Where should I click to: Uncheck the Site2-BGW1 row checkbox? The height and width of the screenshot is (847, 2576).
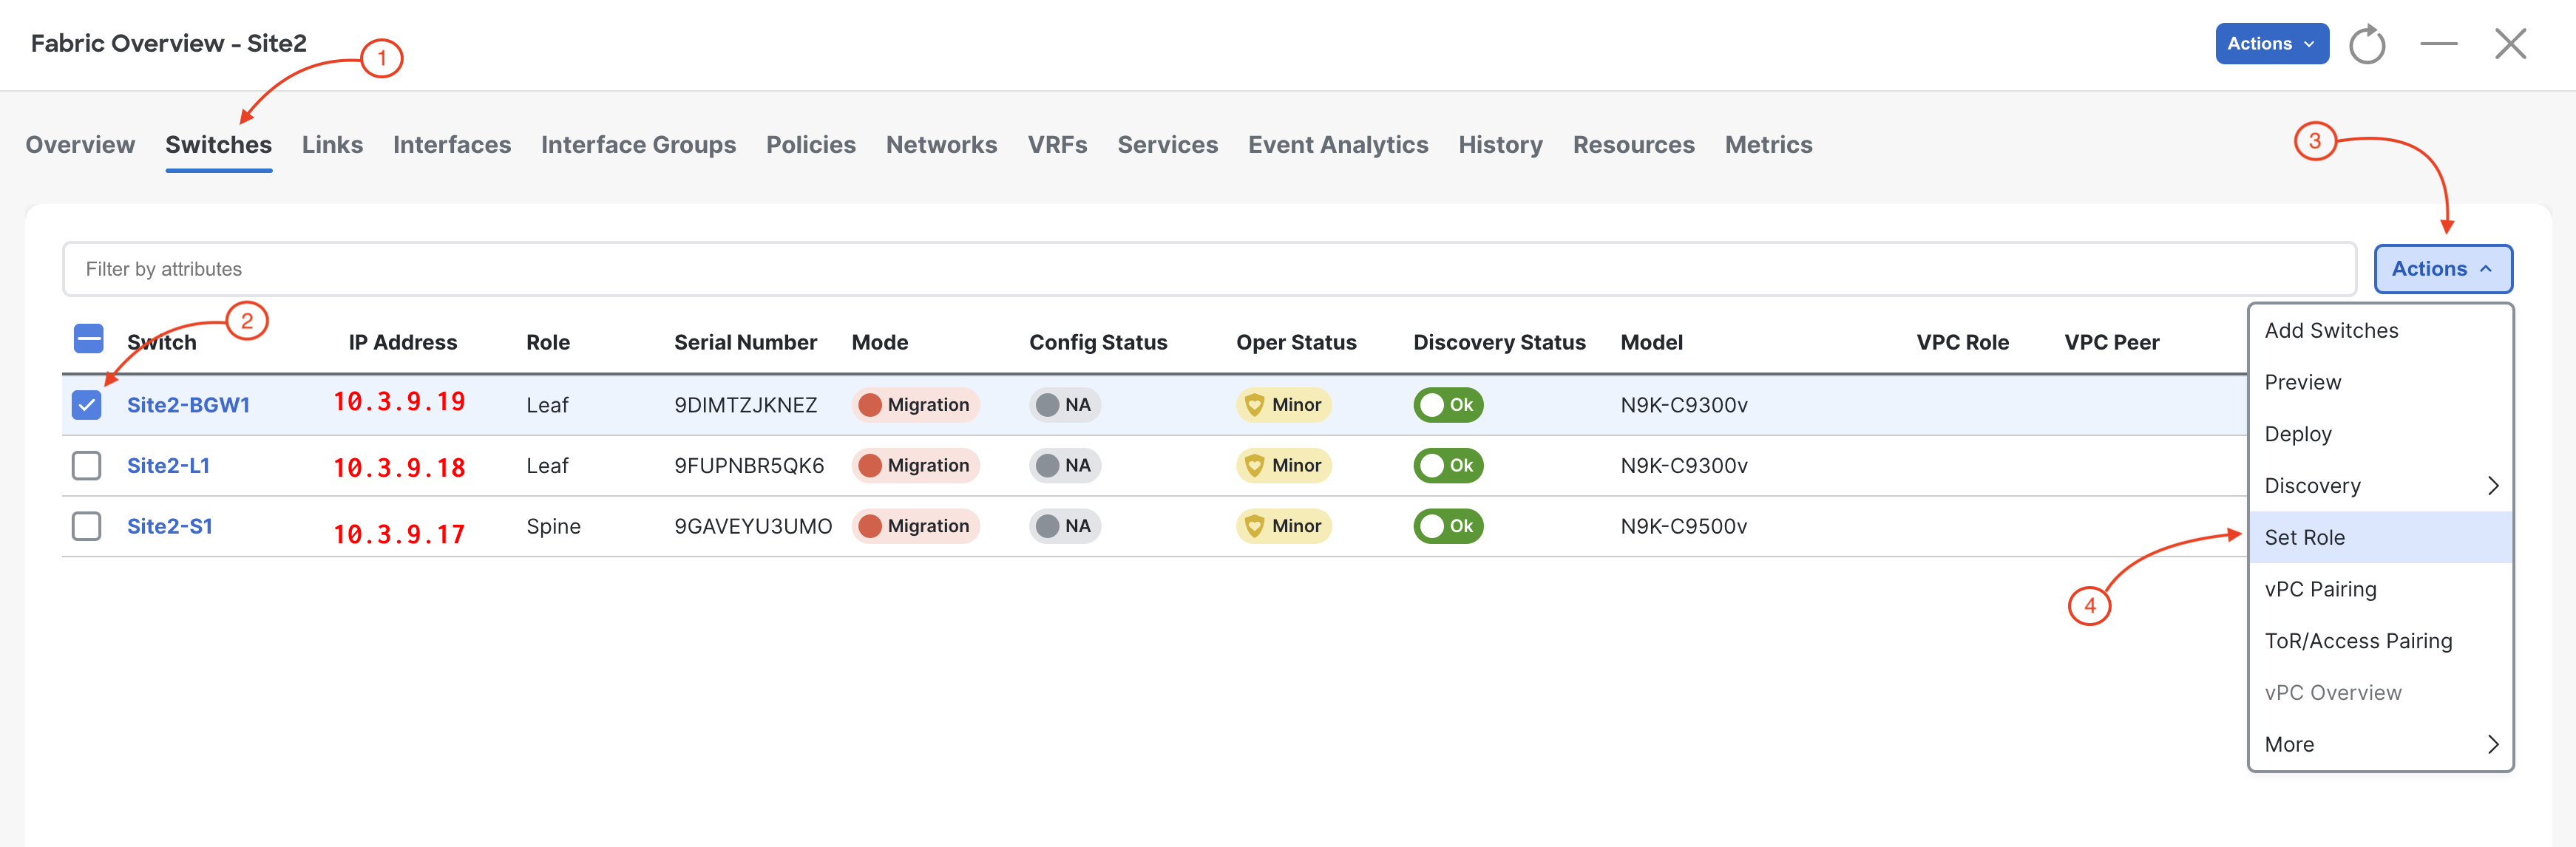pos(87,405)
